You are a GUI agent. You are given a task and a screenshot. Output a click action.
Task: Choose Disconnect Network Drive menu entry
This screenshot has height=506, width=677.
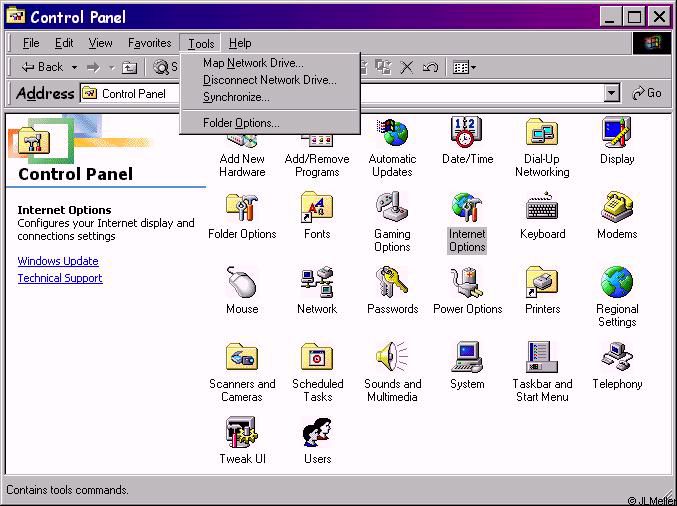(x=270, y=80)
